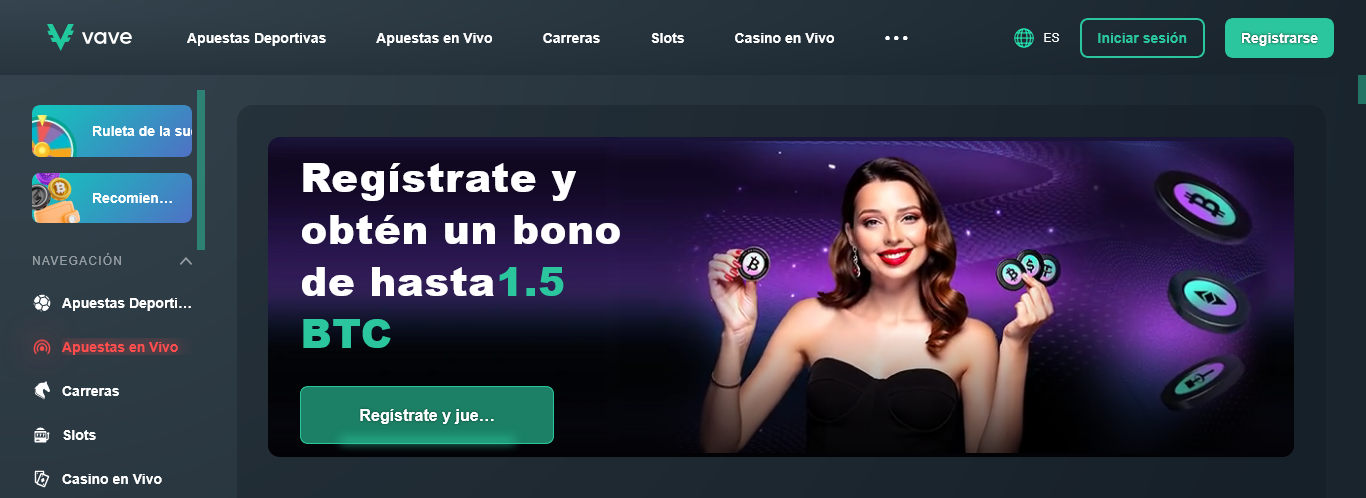Click Regístrate y jue... banner button
The image size is (1366, 498).
tap(427, 415)
